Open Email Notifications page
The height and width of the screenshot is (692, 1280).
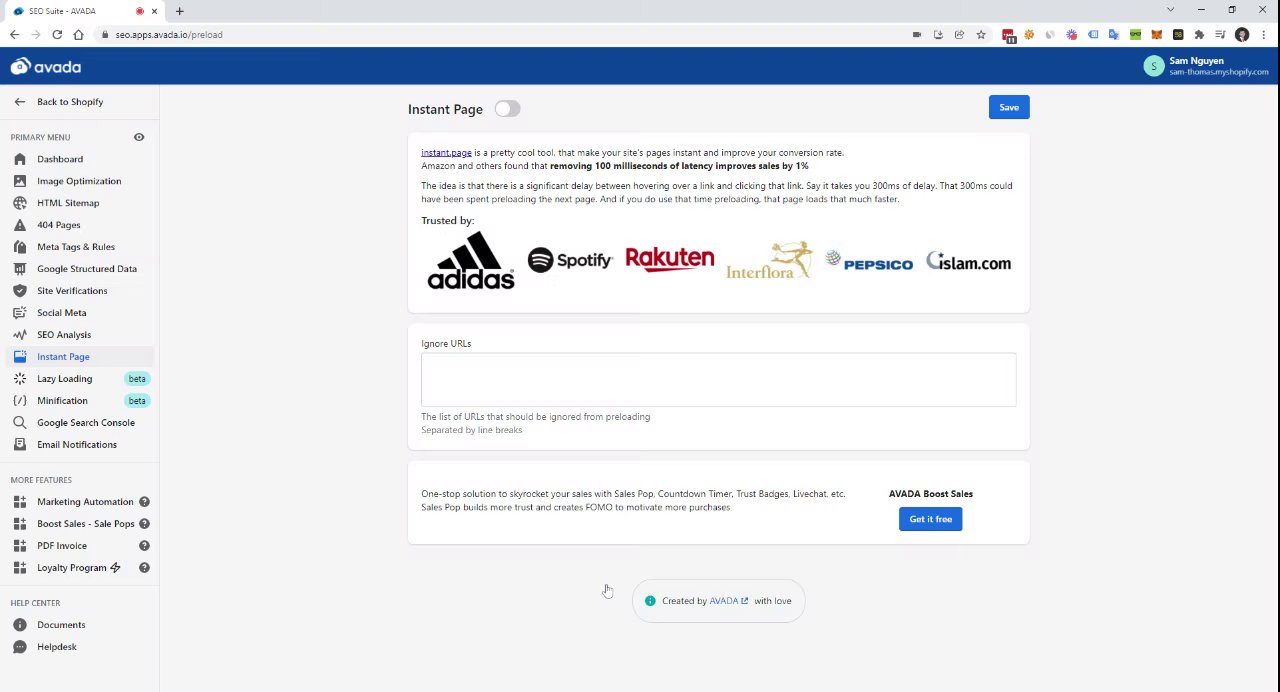point(77,445)
